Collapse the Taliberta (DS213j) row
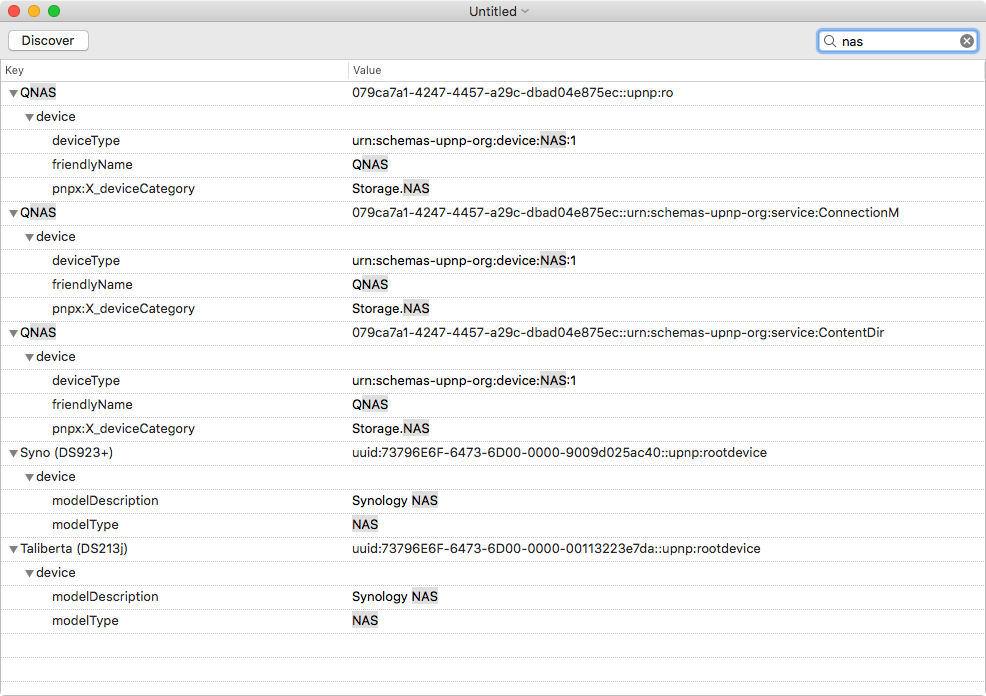 pos(13,550)
